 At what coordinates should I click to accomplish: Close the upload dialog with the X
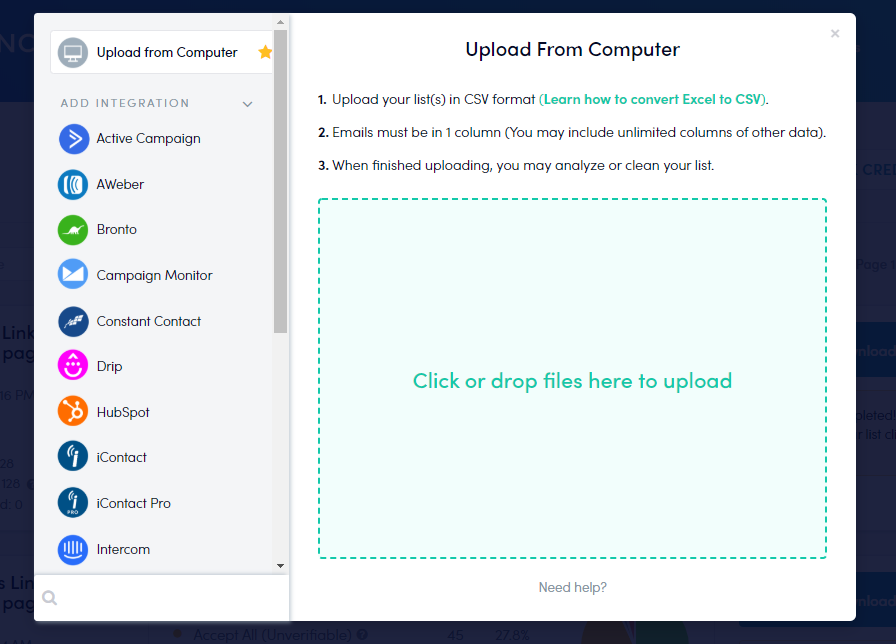point(835,34)
